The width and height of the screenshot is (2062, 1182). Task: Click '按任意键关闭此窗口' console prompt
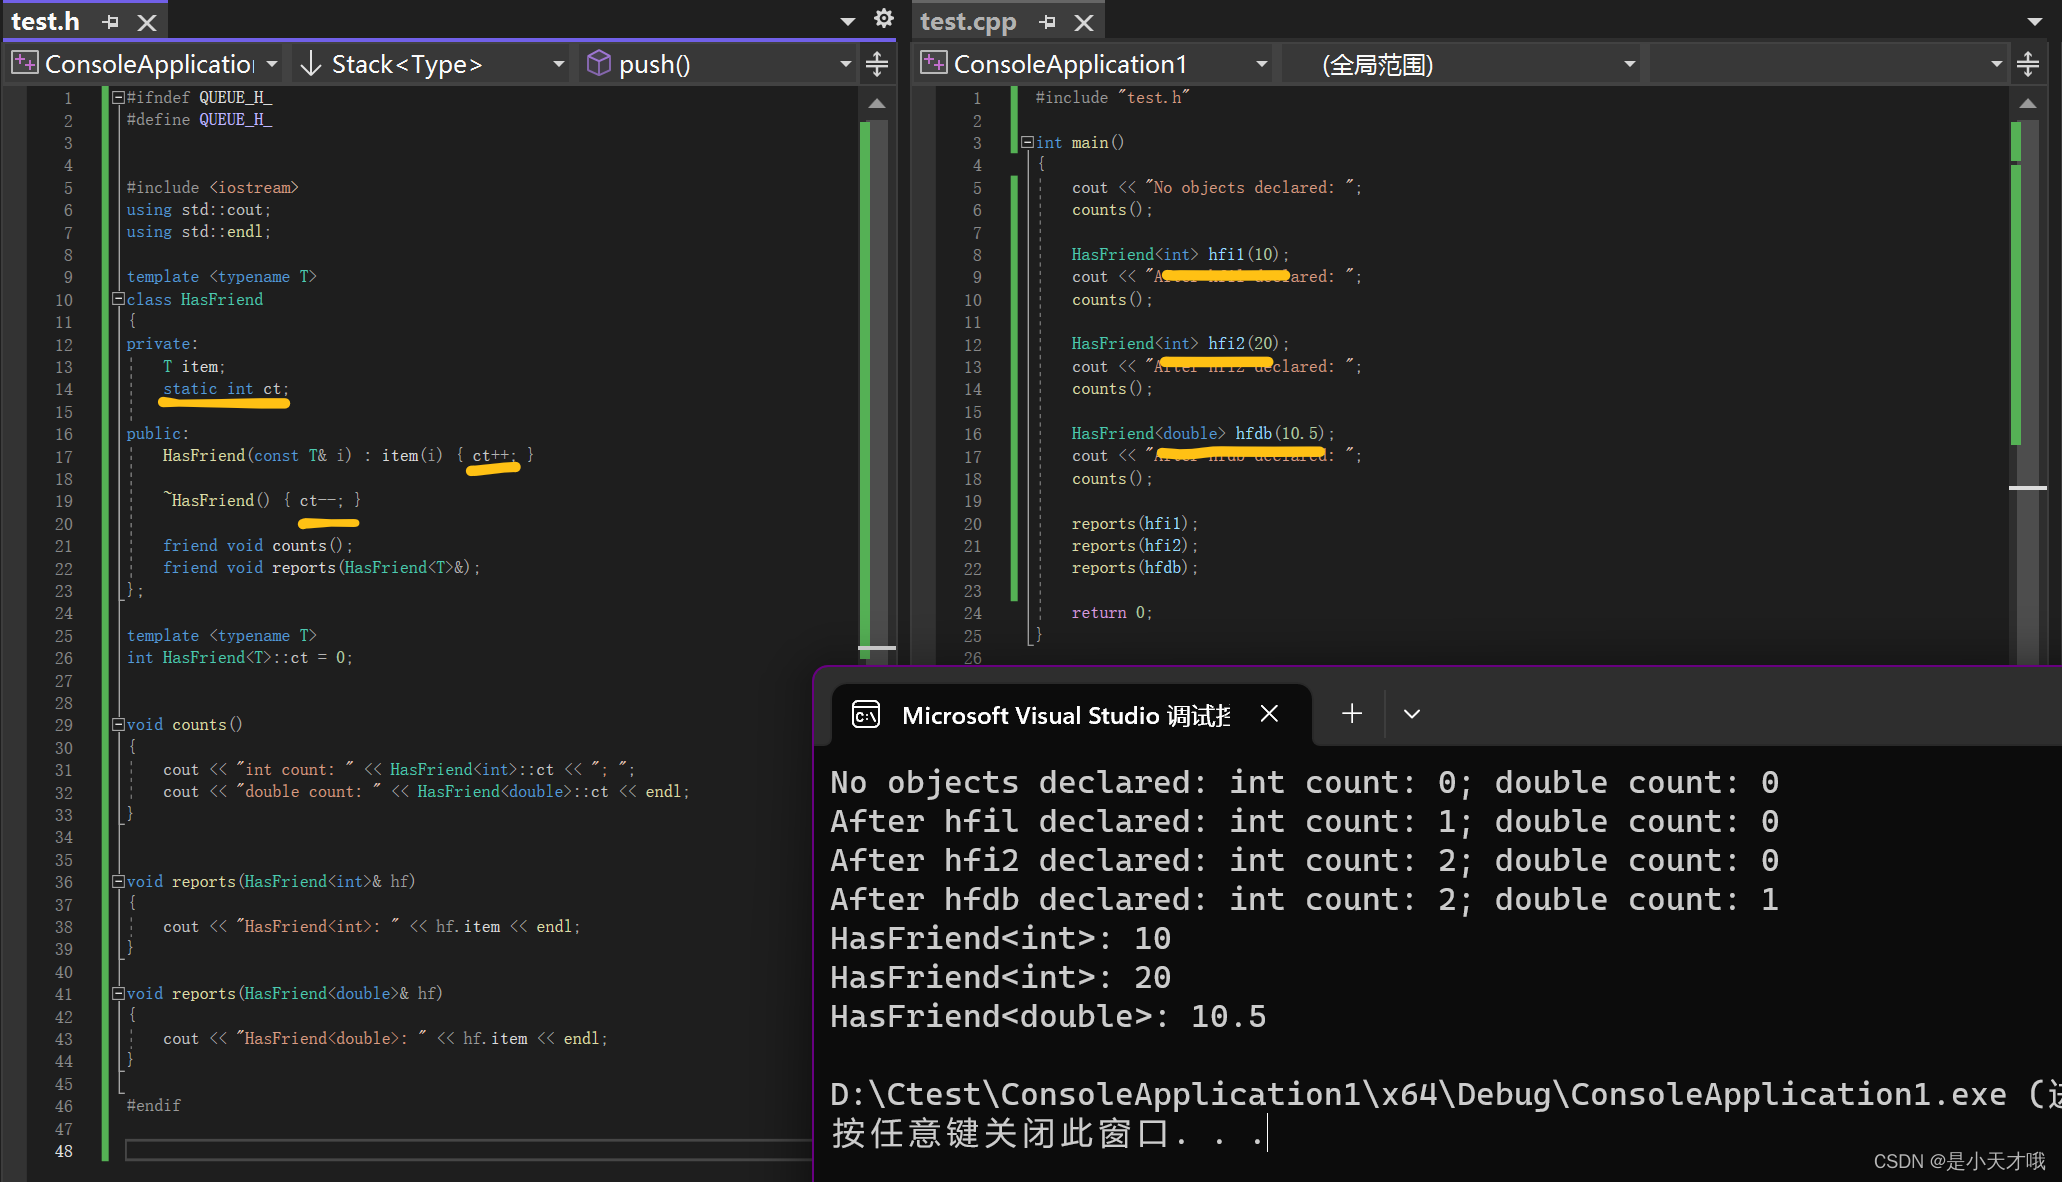coord(1000,1134)
